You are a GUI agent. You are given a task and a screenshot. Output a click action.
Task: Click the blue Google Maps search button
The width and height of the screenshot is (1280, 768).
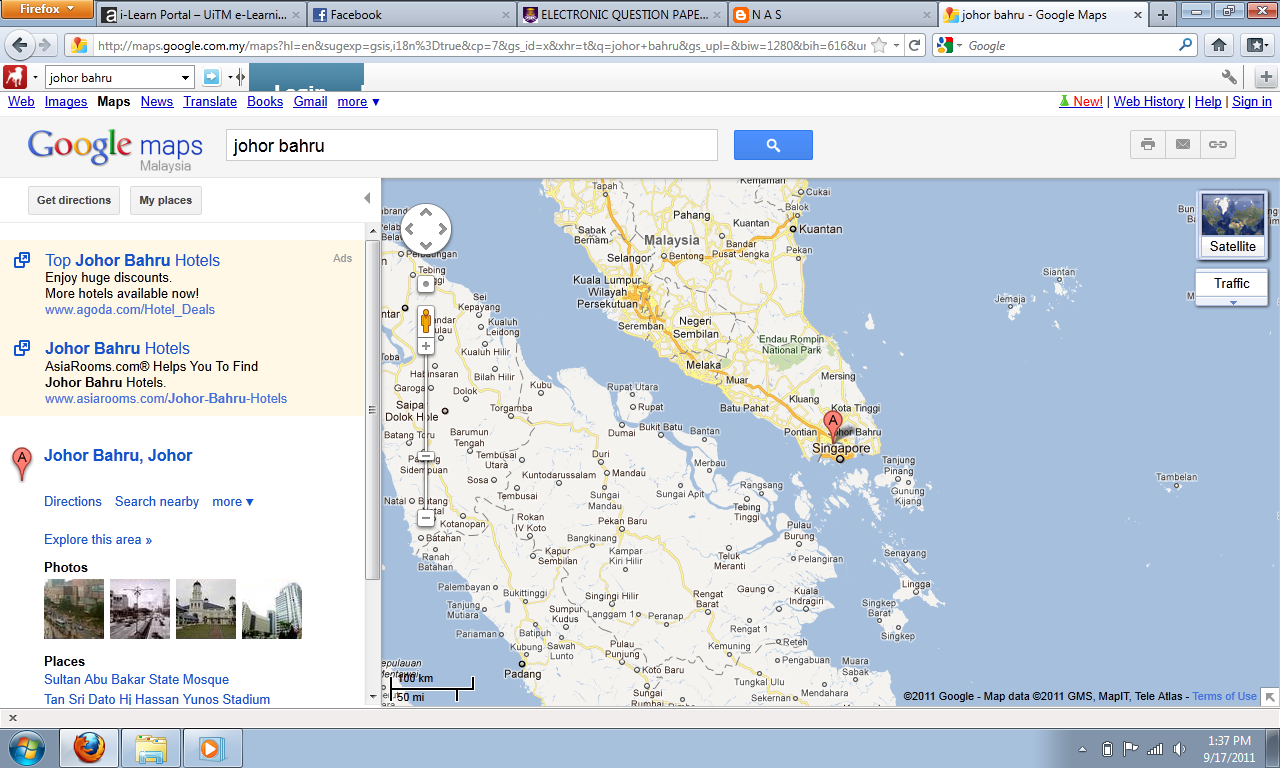[773, 145]
